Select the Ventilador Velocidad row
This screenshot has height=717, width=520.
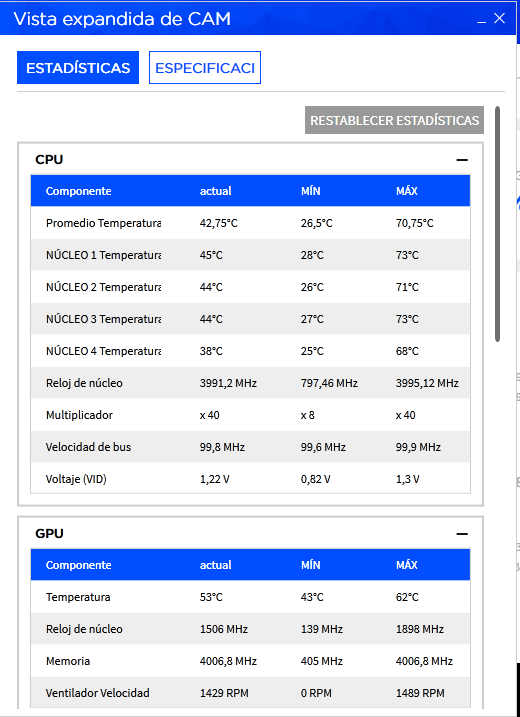[250, 693]
